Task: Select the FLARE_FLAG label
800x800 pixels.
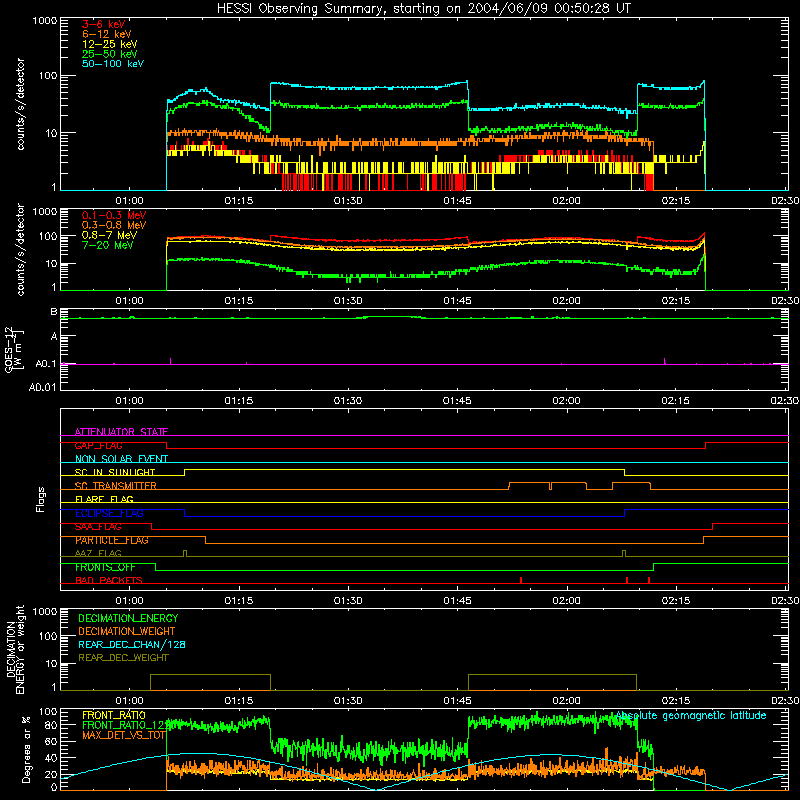Action: (104, 499)
